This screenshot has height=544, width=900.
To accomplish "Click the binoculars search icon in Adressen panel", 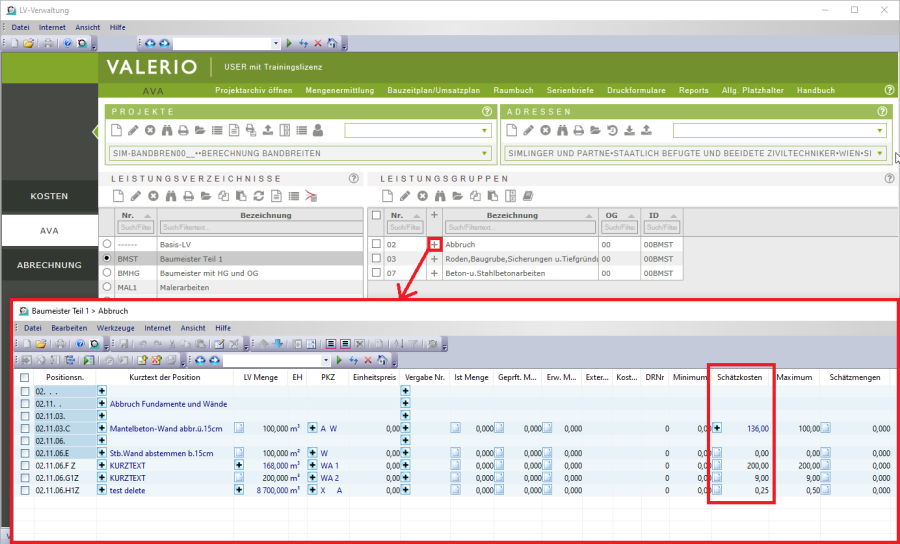I will (561, 131).
